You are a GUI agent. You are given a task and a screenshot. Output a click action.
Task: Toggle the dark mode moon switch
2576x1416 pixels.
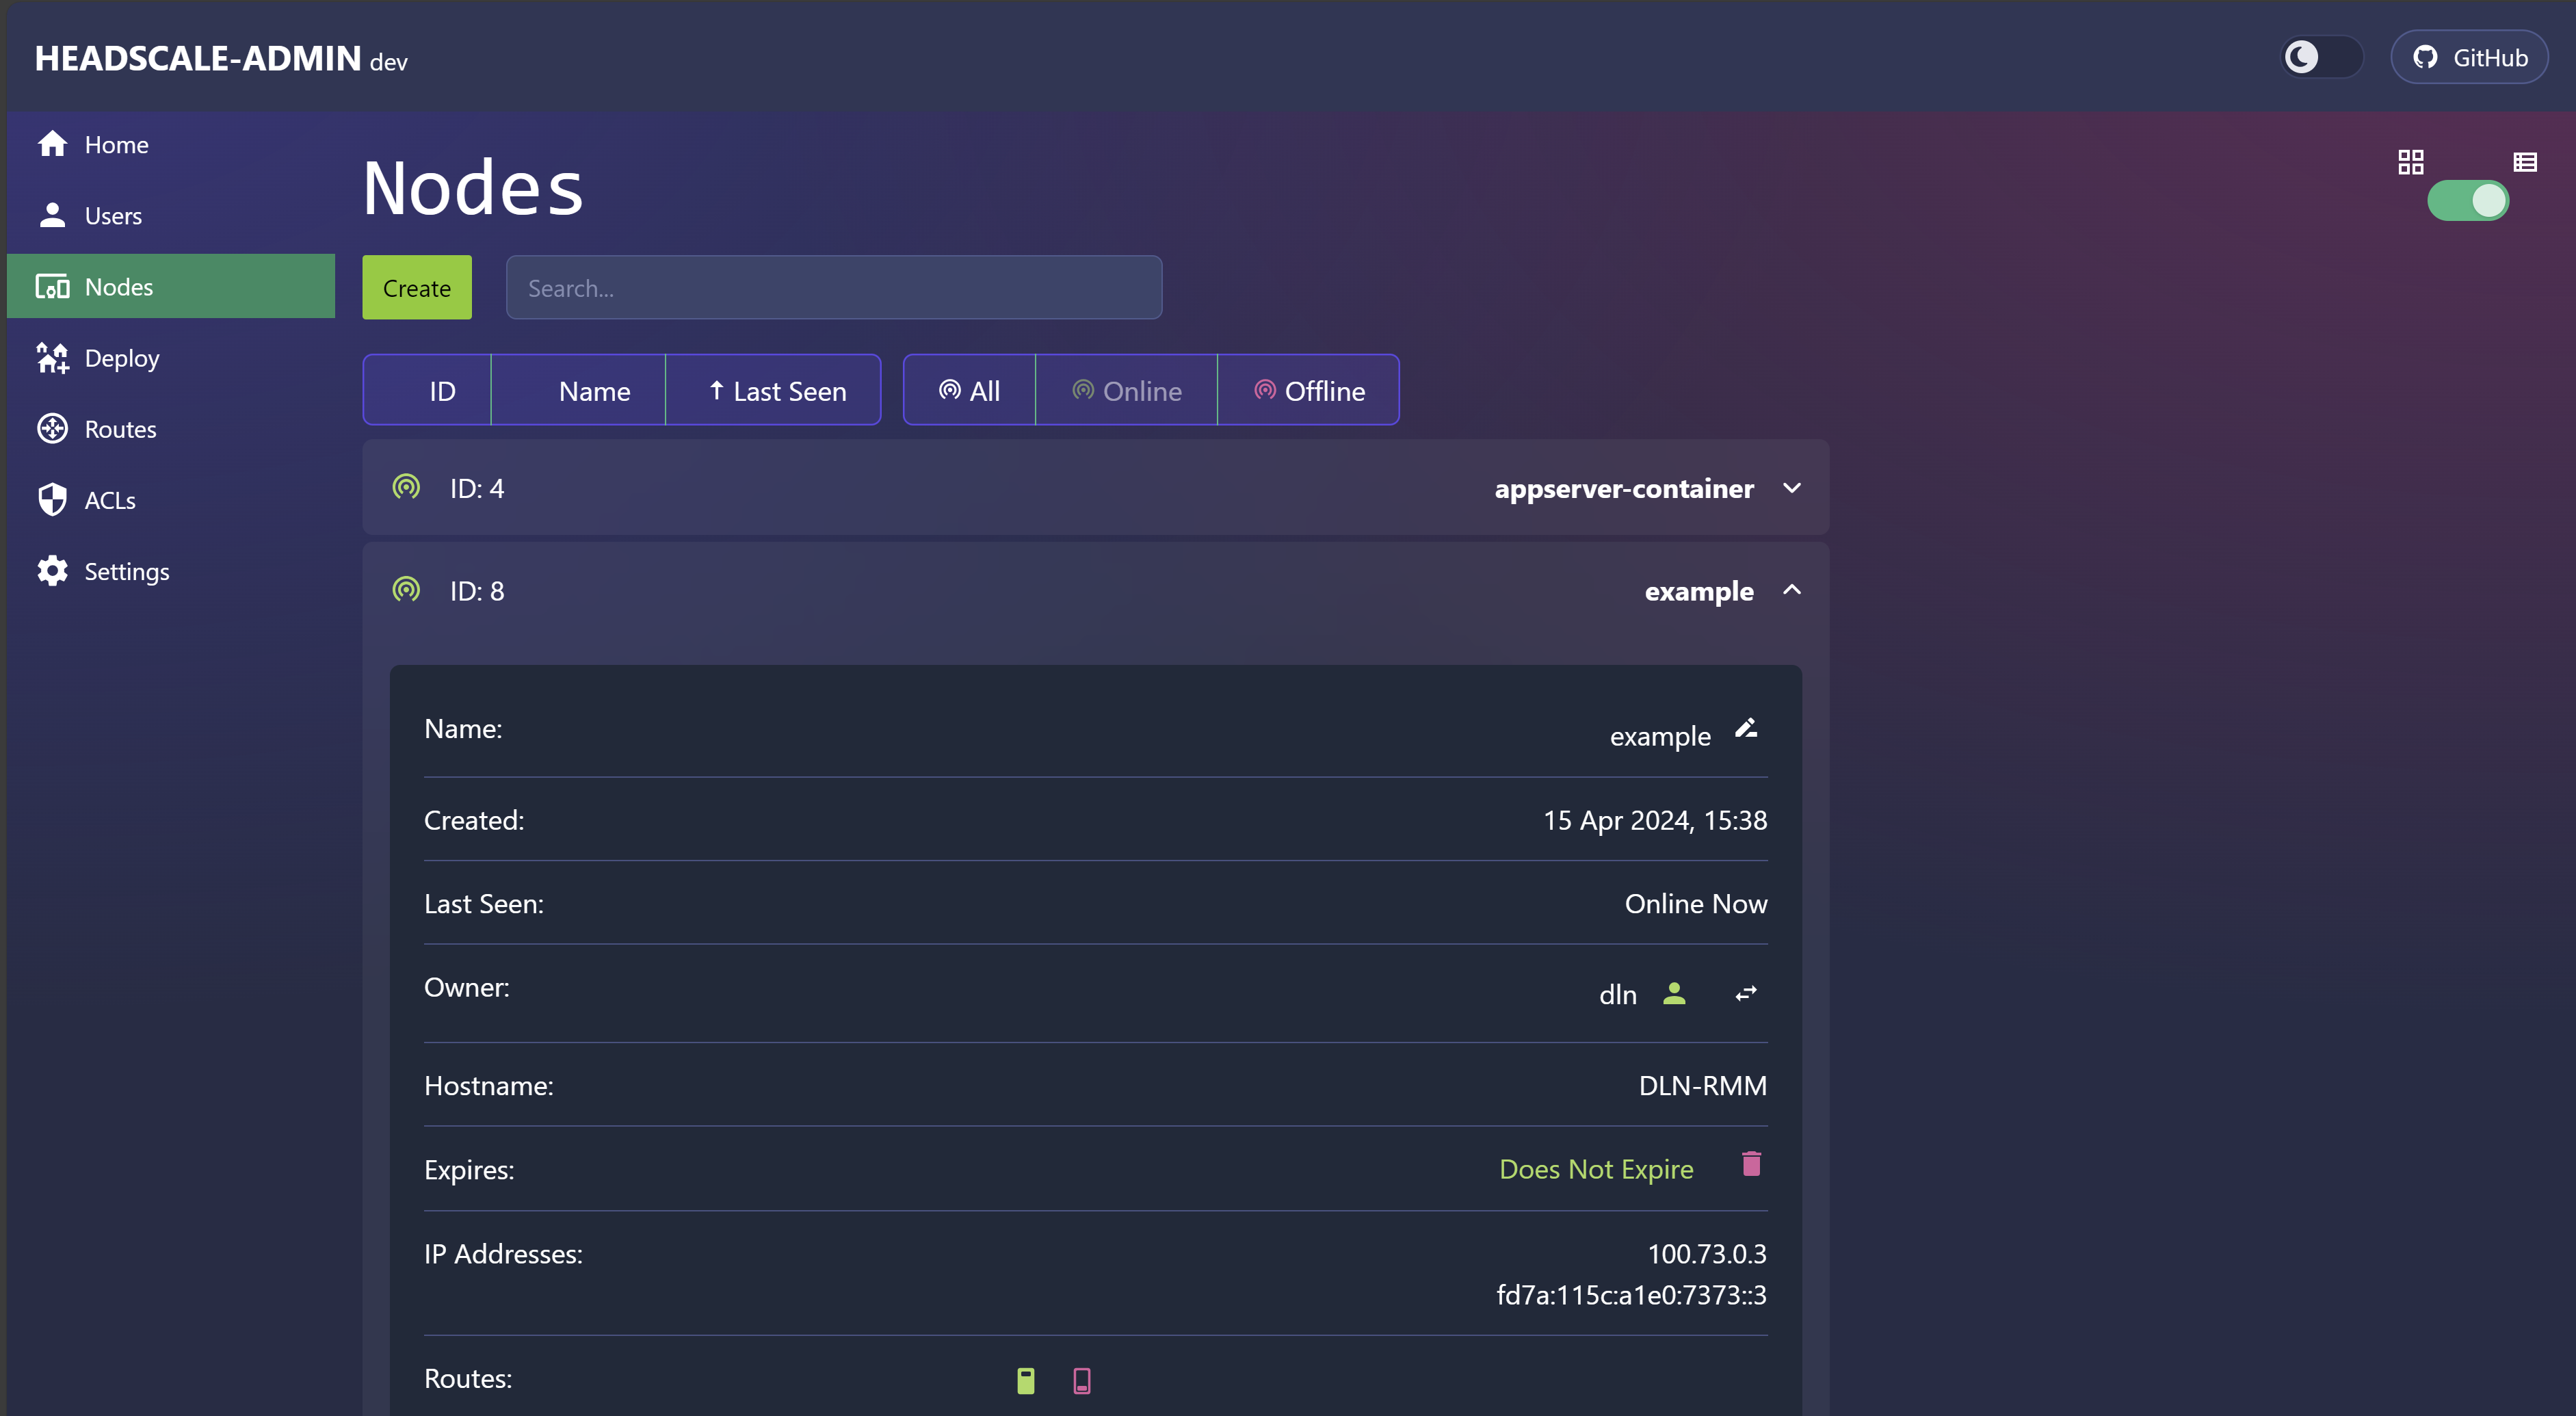(x=2321, y=57)
